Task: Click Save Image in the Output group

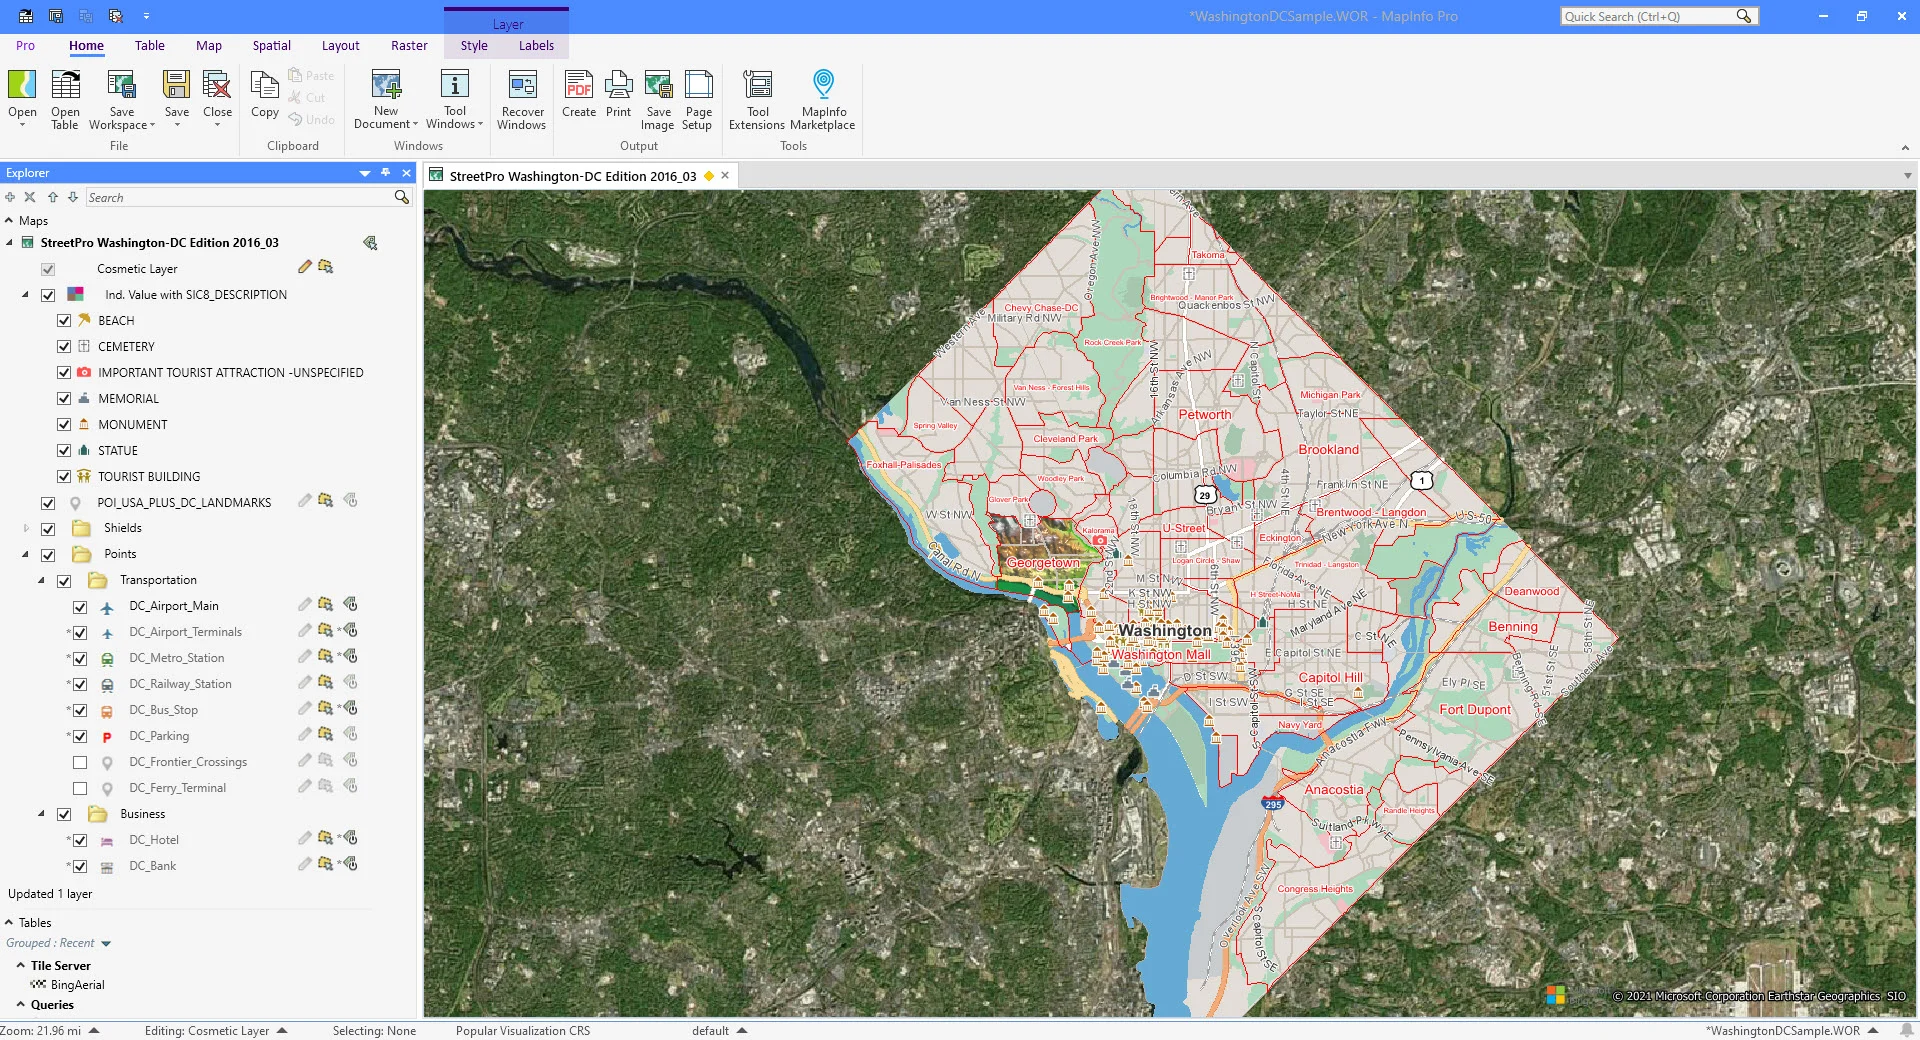Action: [658, 88]
